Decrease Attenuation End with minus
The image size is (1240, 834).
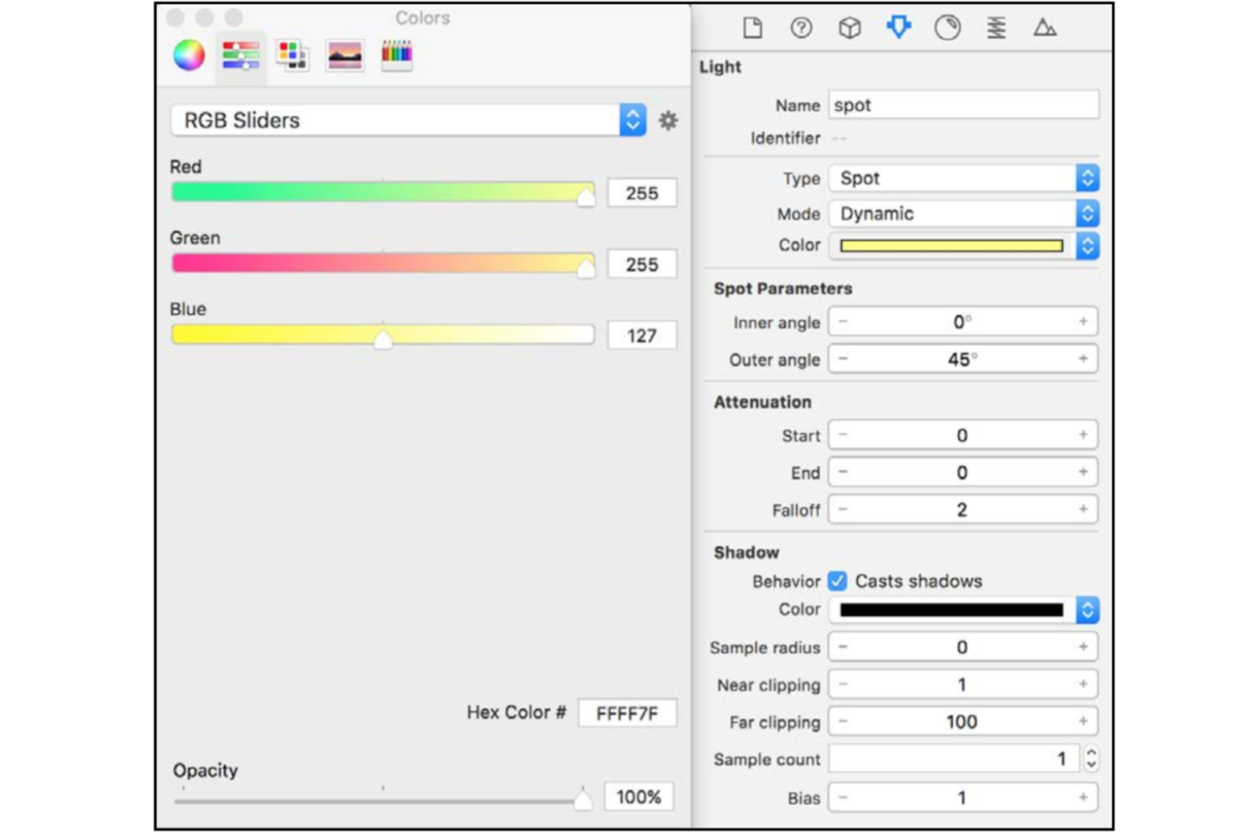843,472
